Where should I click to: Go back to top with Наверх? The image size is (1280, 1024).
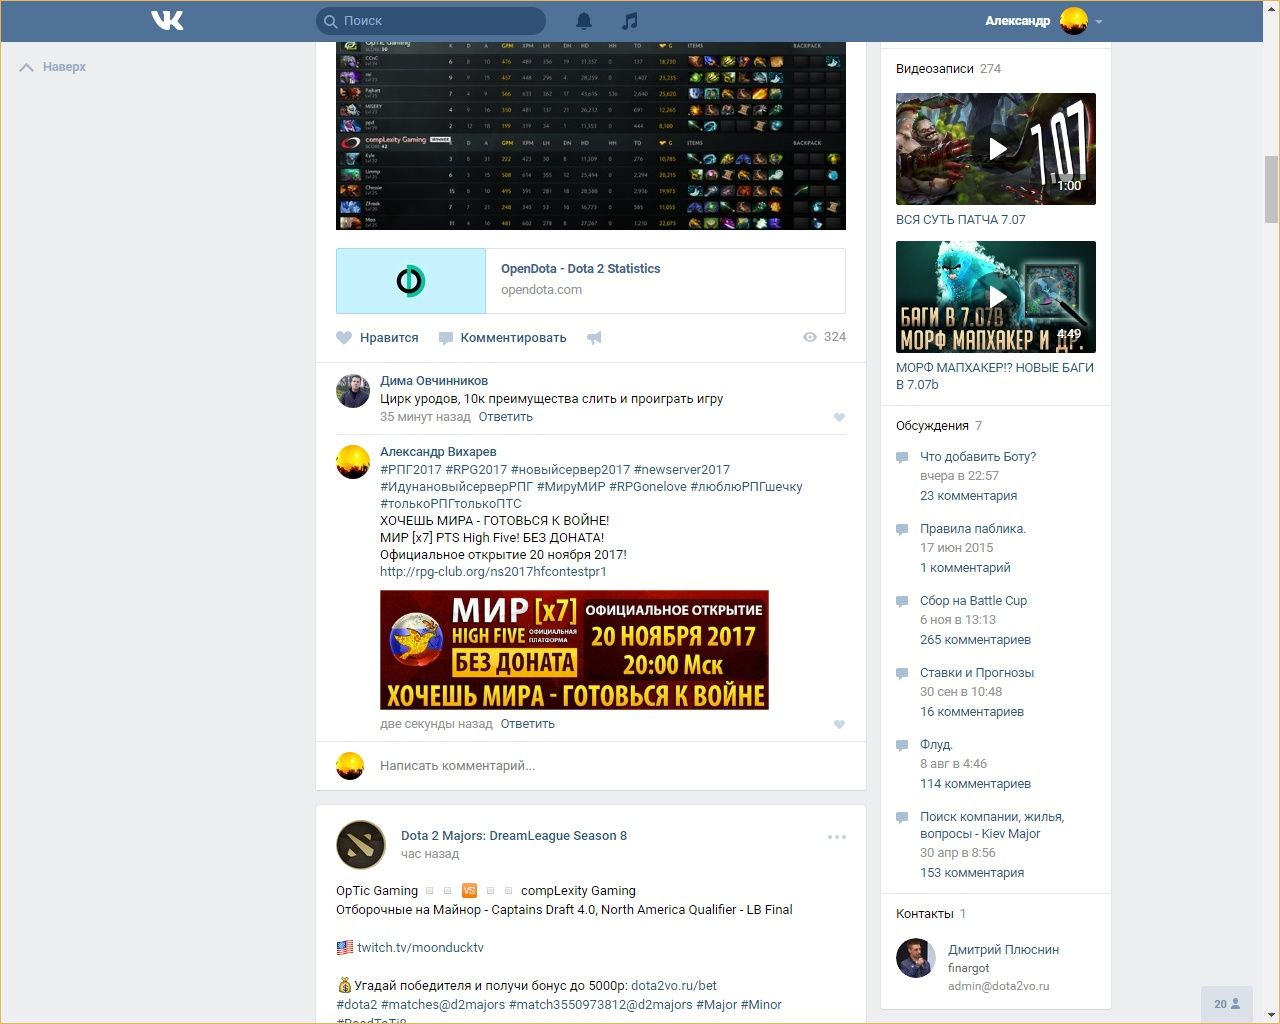54,67
